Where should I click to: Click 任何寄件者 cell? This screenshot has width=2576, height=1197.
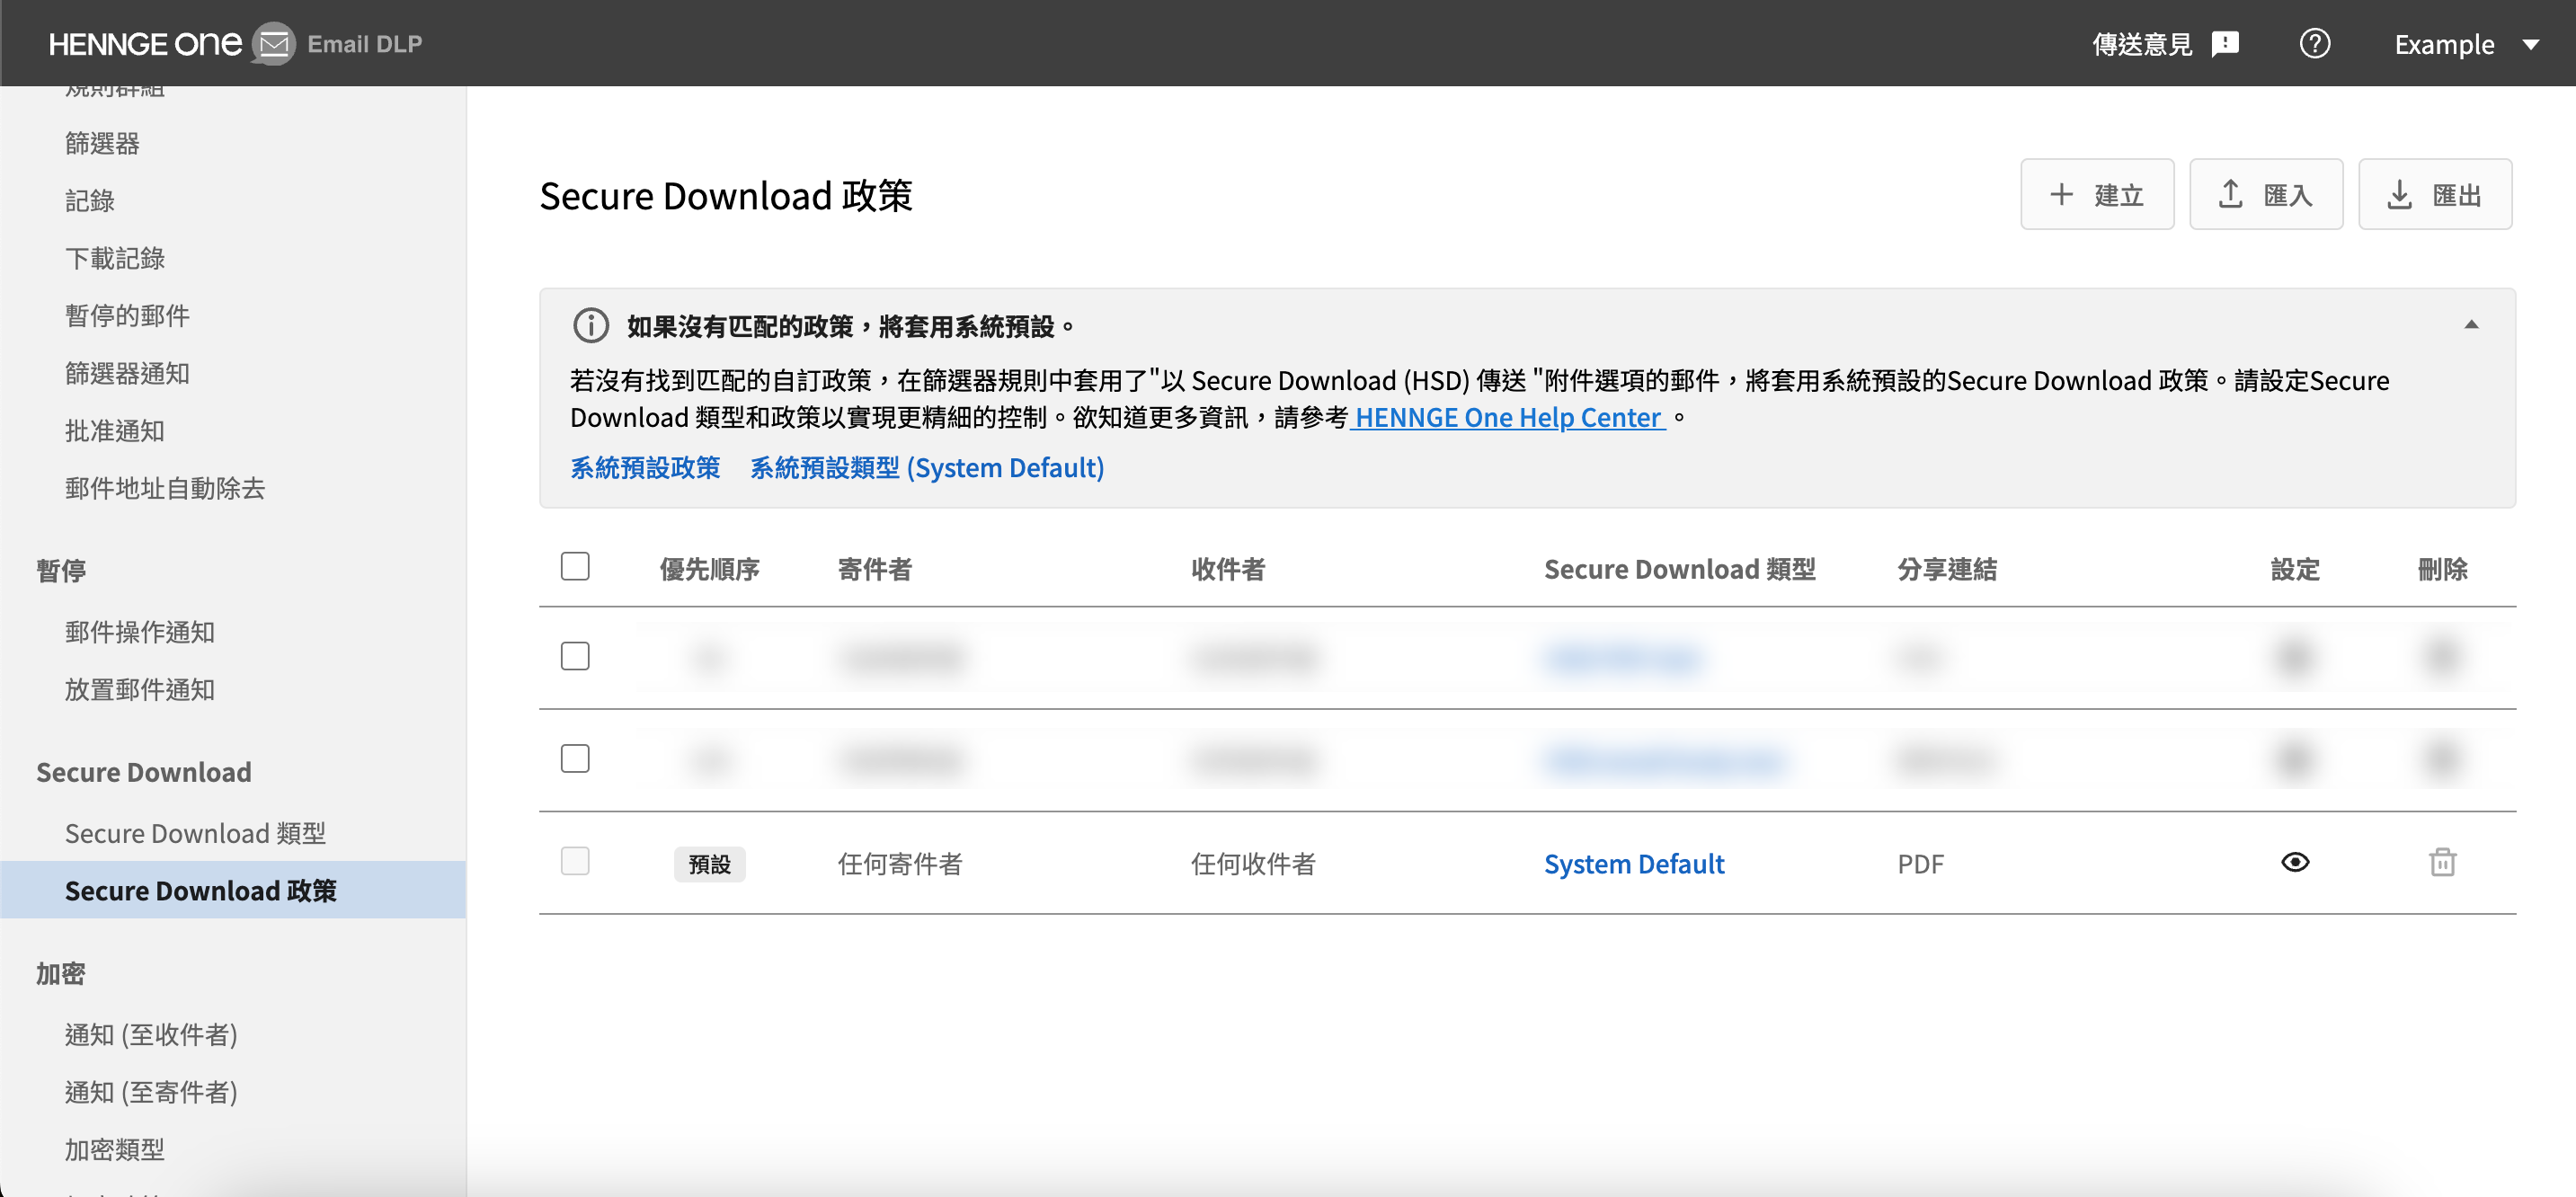click(x=900, y=864)
